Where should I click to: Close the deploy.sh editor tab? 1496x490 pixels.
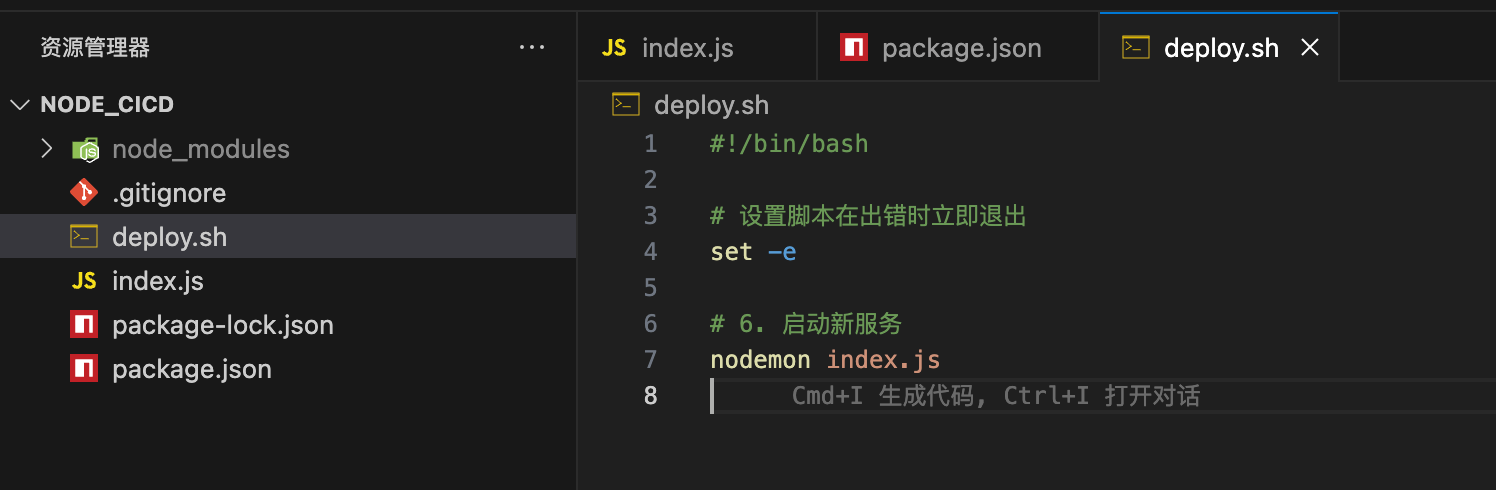pyautogui.click(x=1309, y=48)
